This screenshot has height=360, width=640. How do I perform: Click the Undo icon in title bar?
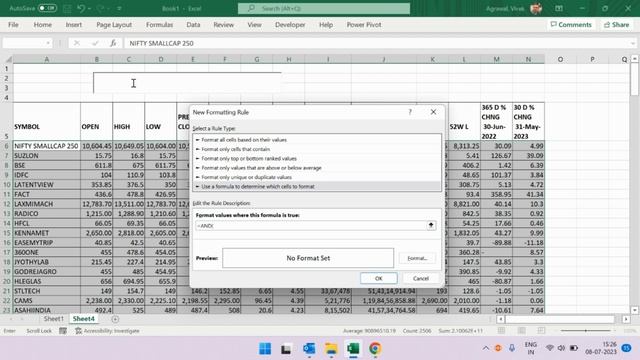tap(80, 8)
